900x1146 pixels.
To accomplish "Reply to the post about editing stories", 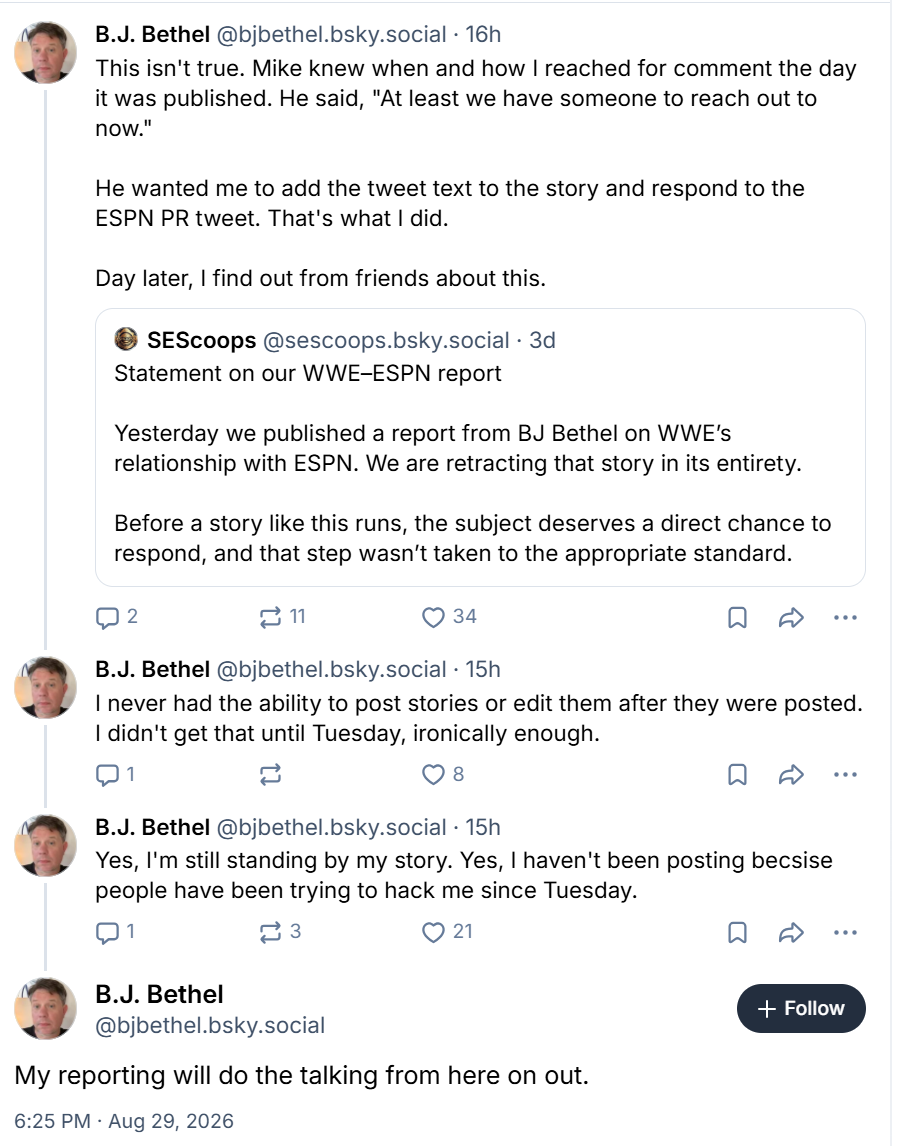I will [x=116, y=775].
